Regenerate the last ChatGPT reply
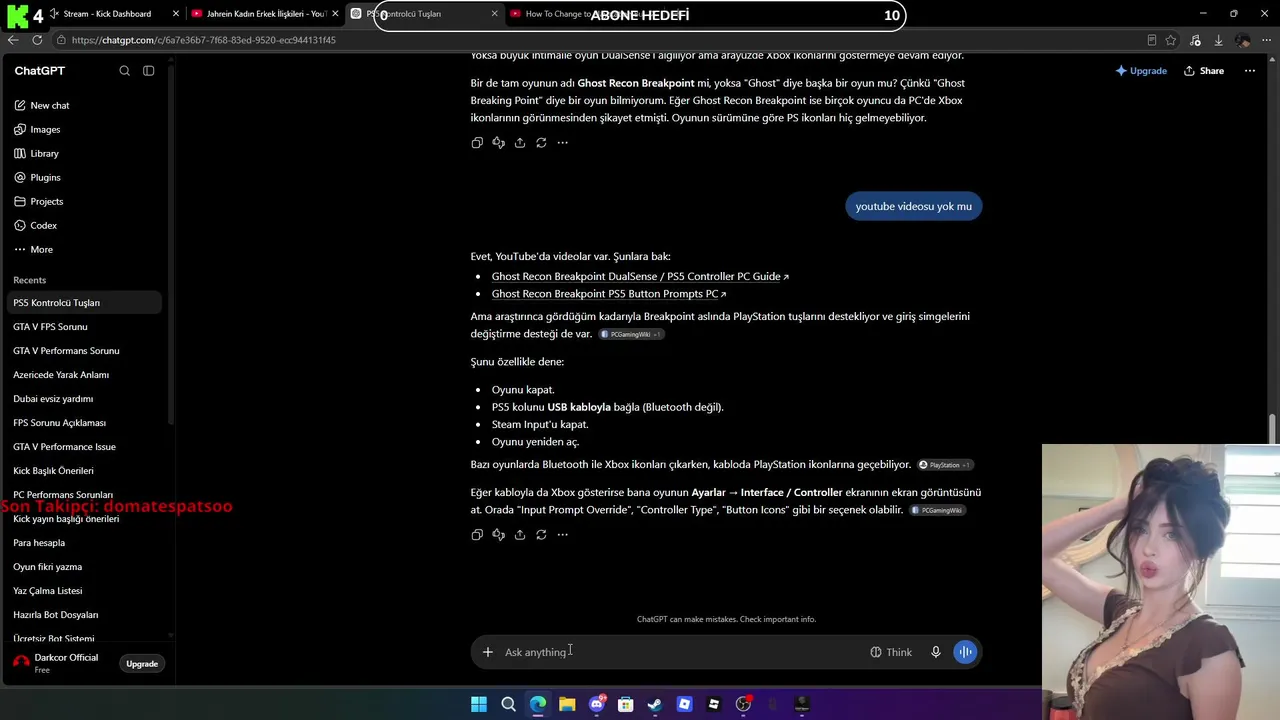The image size is (1280, 720). [541, 535]
